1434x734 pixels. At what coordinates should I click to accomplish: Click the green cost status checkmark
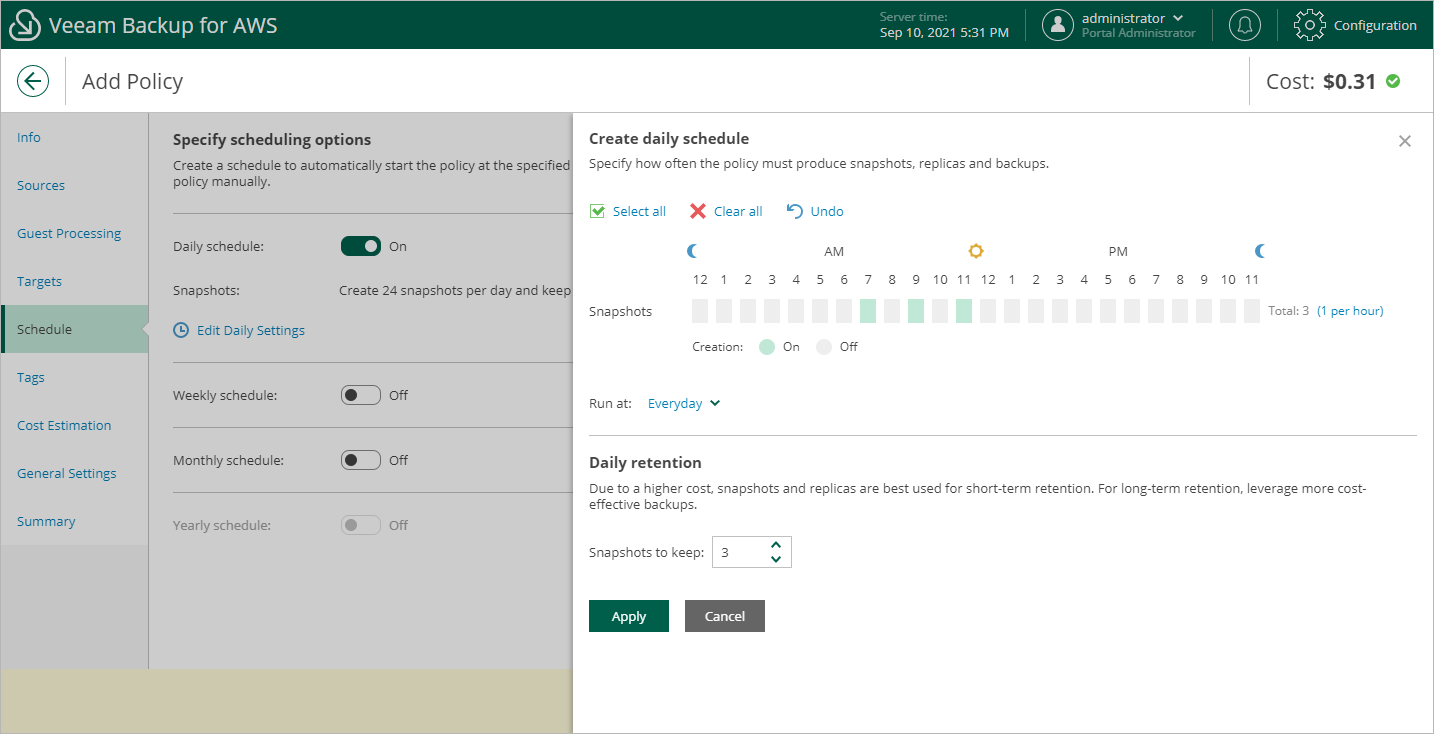pyautogui.click(x=1393, y=81)
